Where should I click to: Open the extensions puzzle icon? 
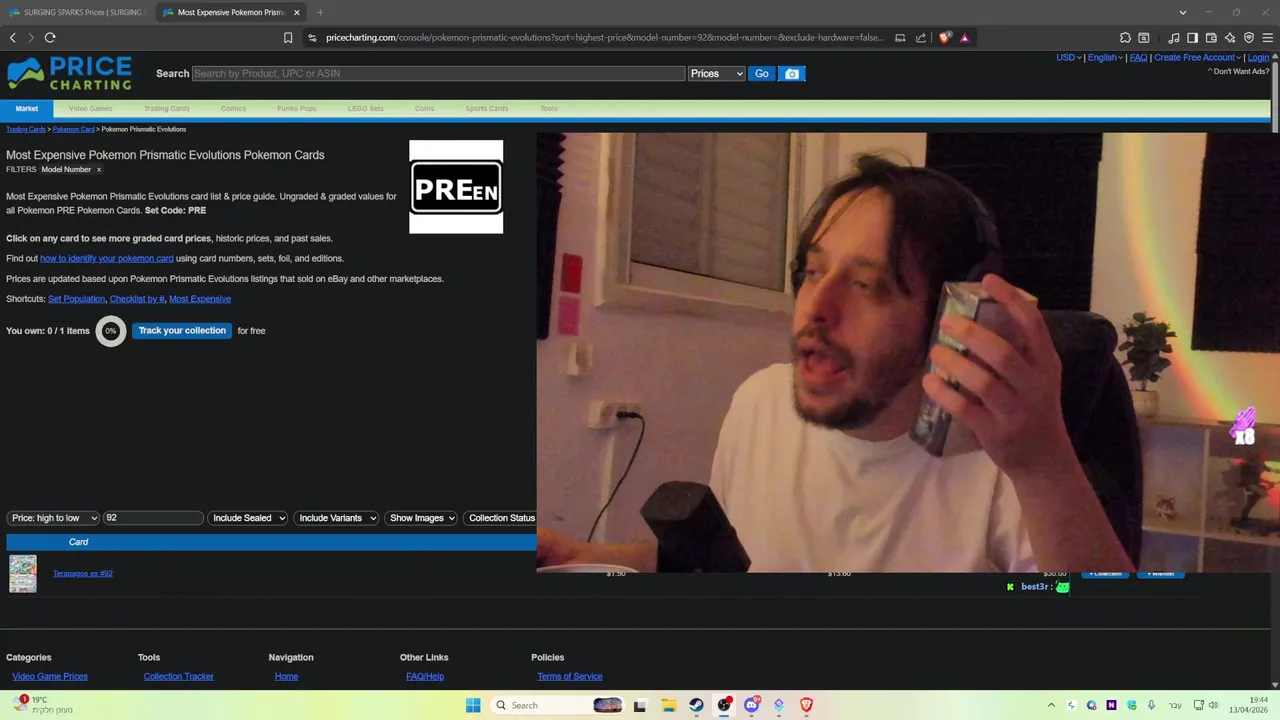point(1125,38)
